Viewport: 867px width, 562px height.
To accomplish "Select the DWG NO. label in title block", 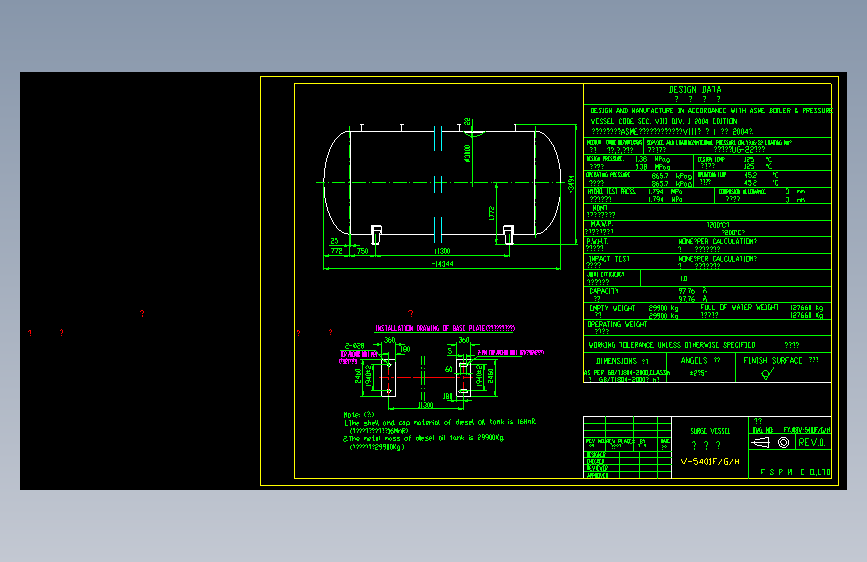I will tap(762, 430).
